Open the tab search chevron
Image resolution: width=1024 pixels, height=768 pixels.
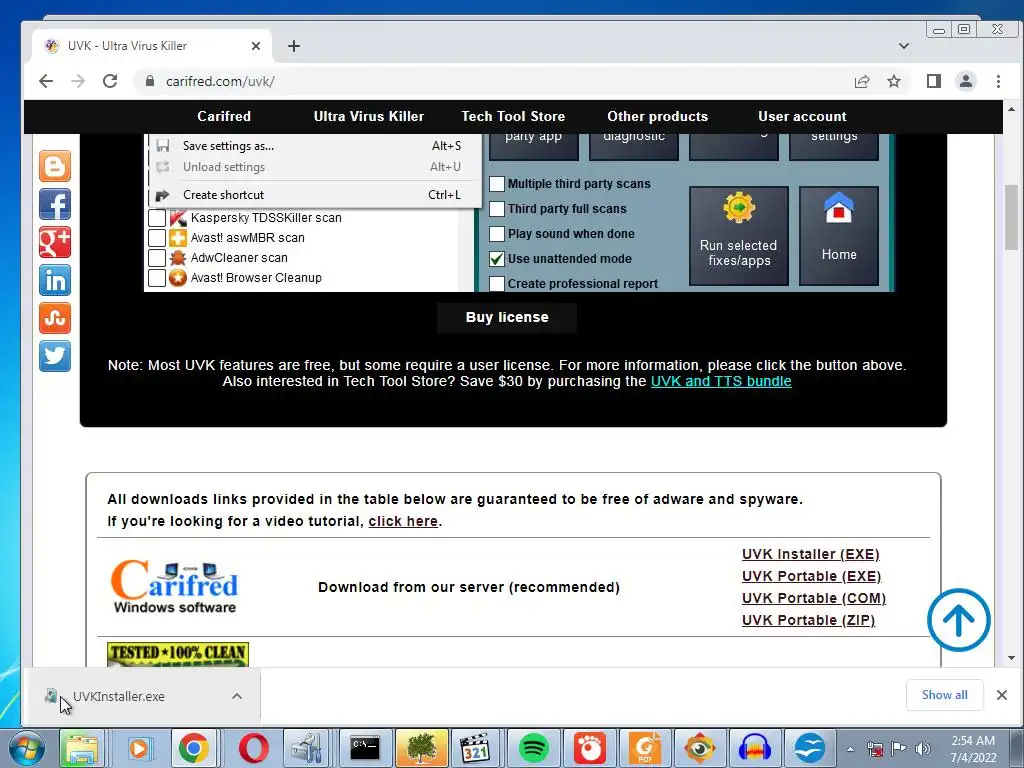tap(904, 46)
